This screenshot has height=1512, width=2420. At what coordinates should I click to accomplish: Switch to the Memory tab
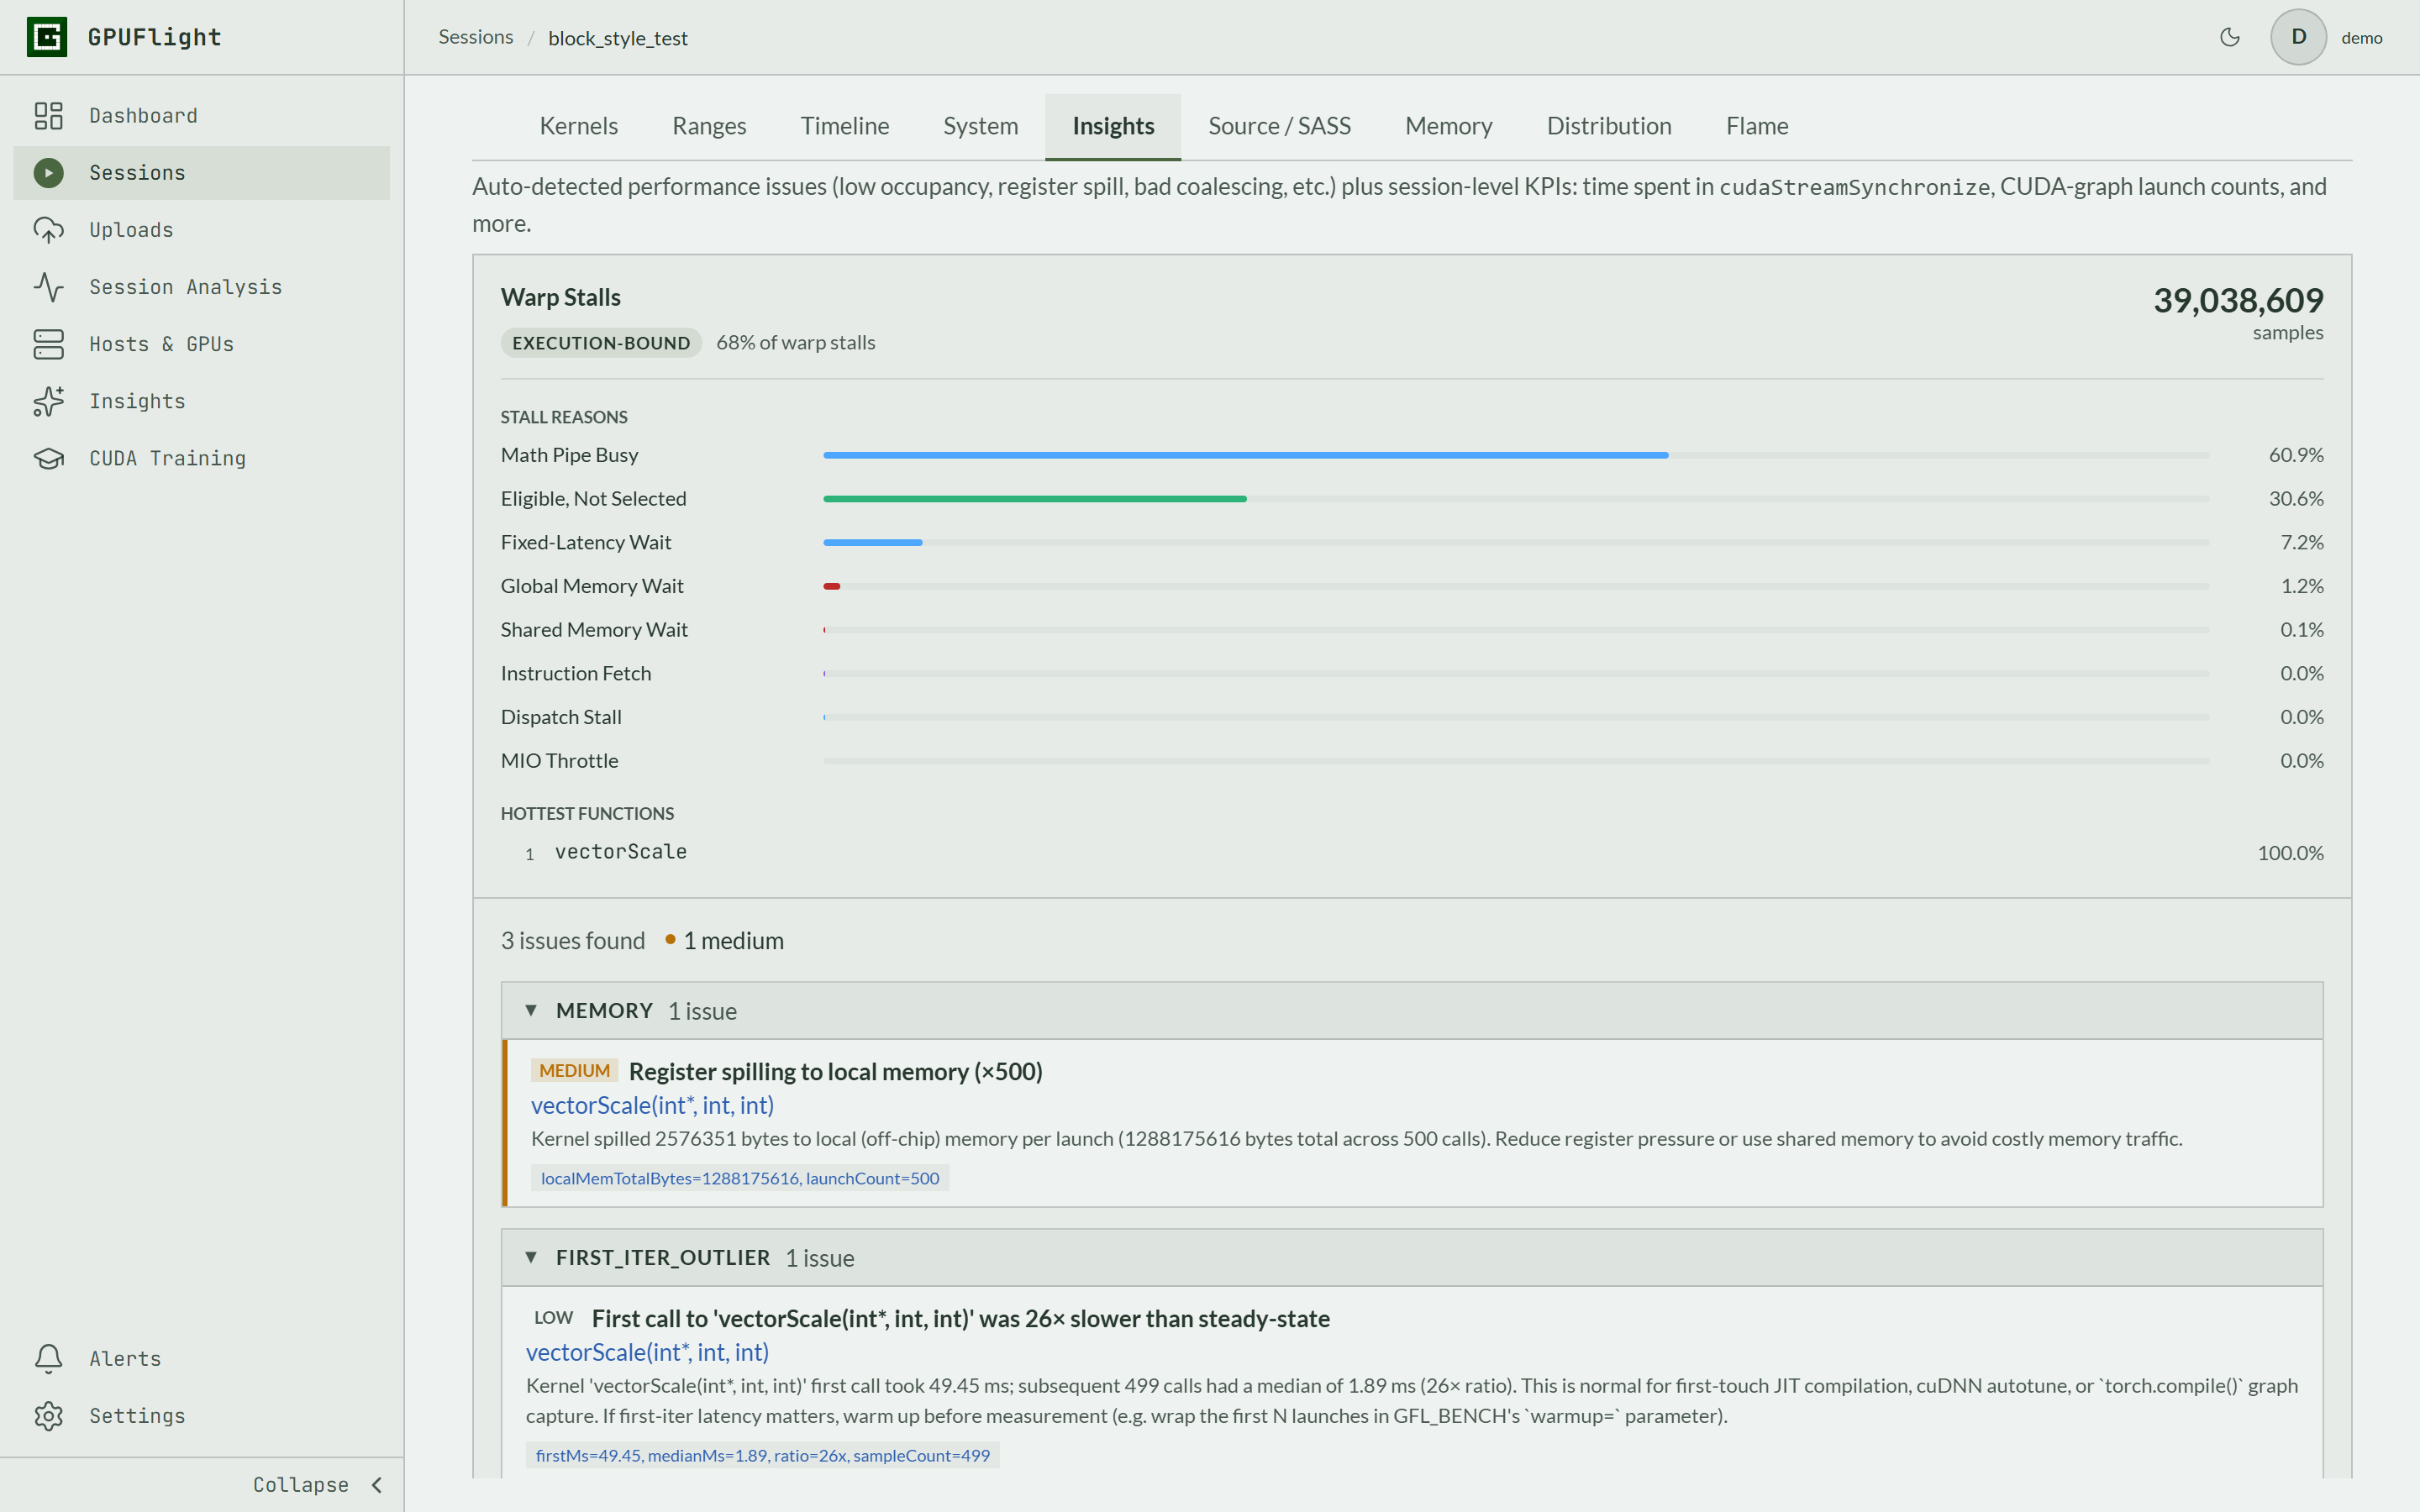[1448, 126]
